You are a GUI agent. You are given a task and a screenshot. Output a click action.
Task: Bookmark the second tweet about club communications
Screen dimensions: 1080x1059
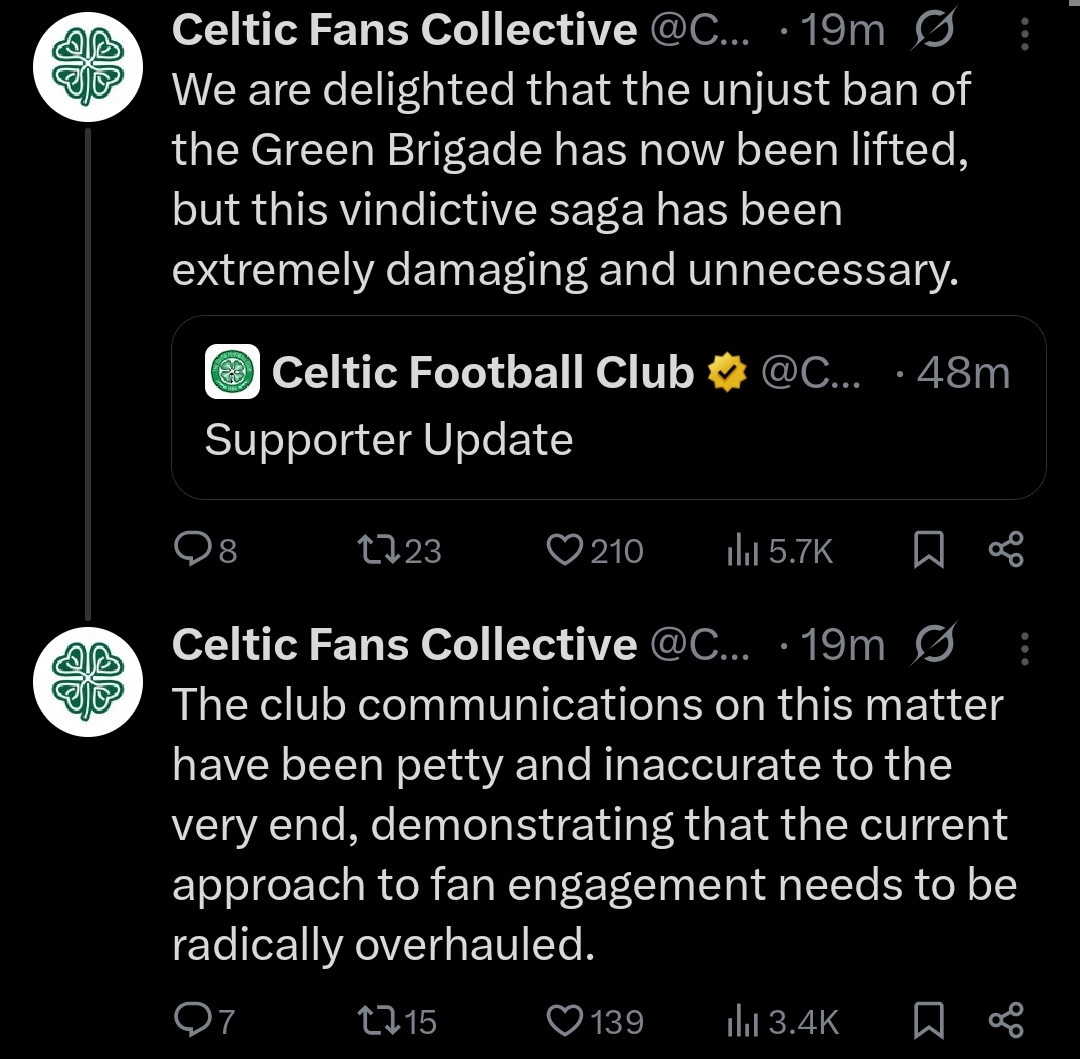click(x=929, y=1020)
